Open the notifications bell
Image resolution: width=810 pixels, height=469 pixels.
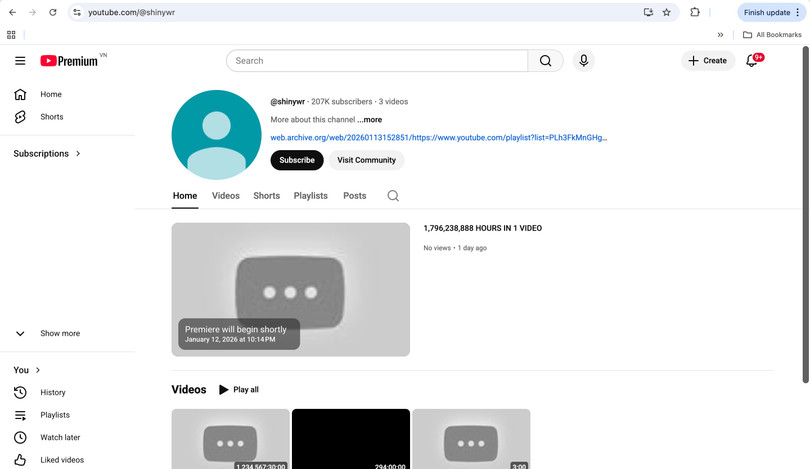[752, 61]
